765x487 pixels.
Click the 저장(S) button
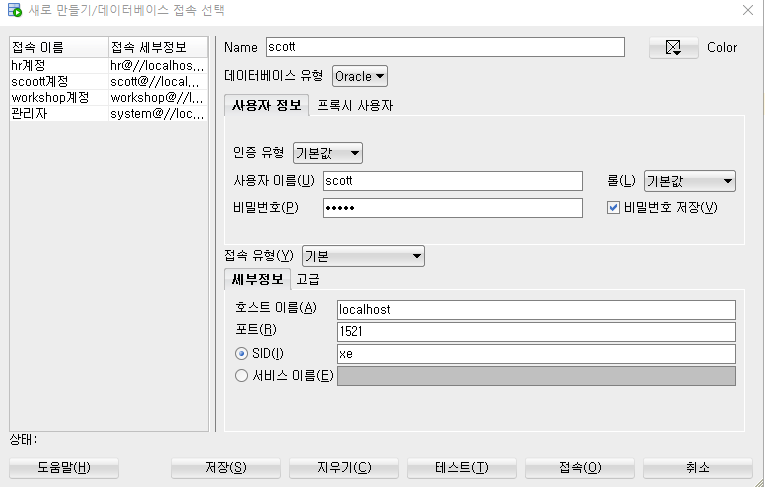pyautogui.click(x=226, y=467)
